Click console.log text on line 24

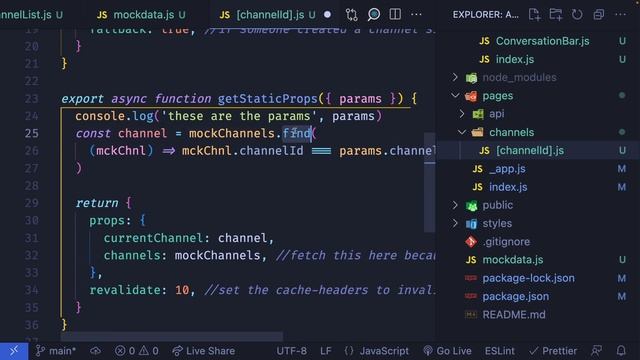point(114,116)
